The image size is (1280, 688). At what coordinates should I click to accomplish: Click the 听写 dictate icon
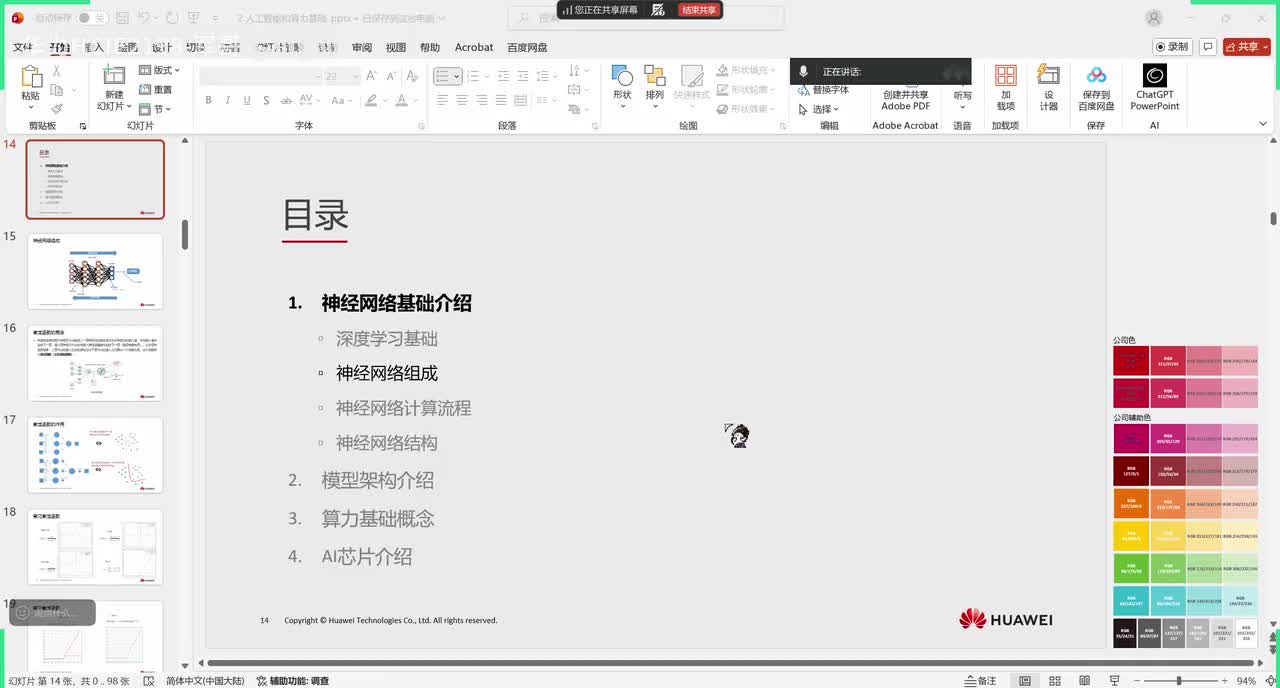coord(962,96)
